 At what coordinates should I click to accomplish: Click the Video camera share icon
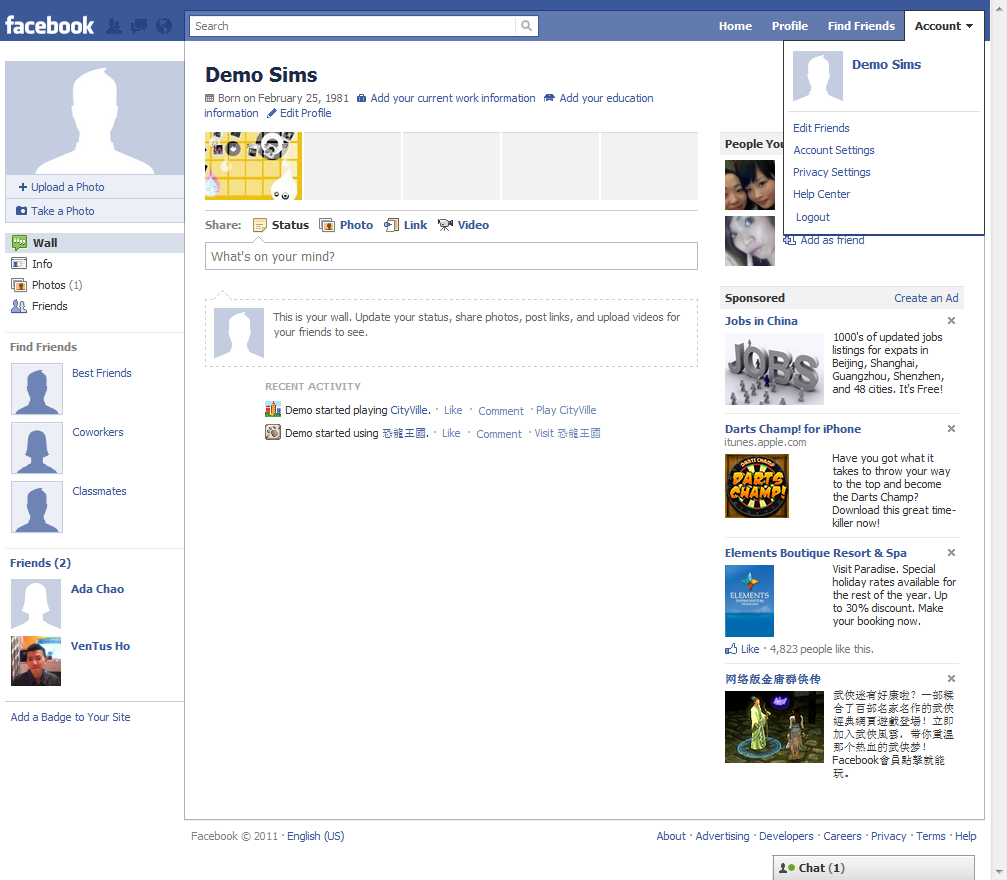[x=445, y=225]
